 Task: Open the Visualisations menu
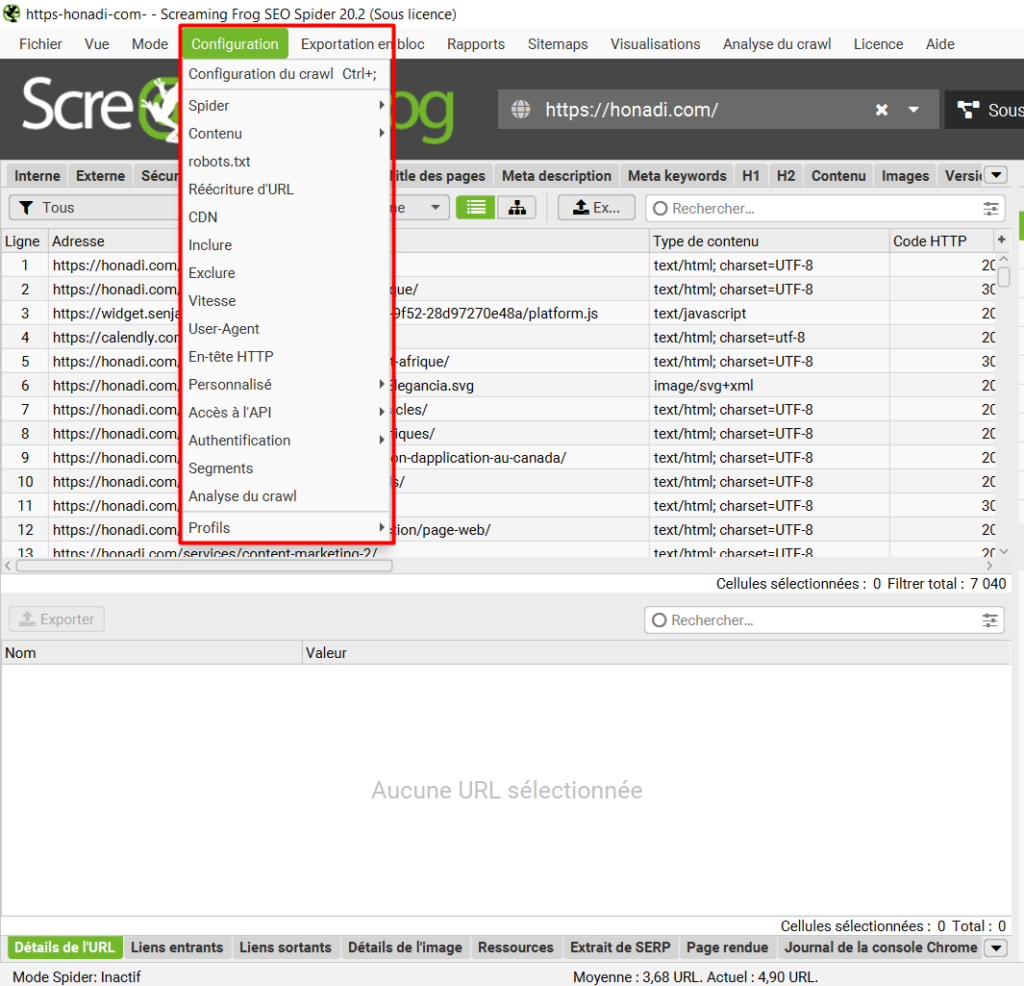655,44
